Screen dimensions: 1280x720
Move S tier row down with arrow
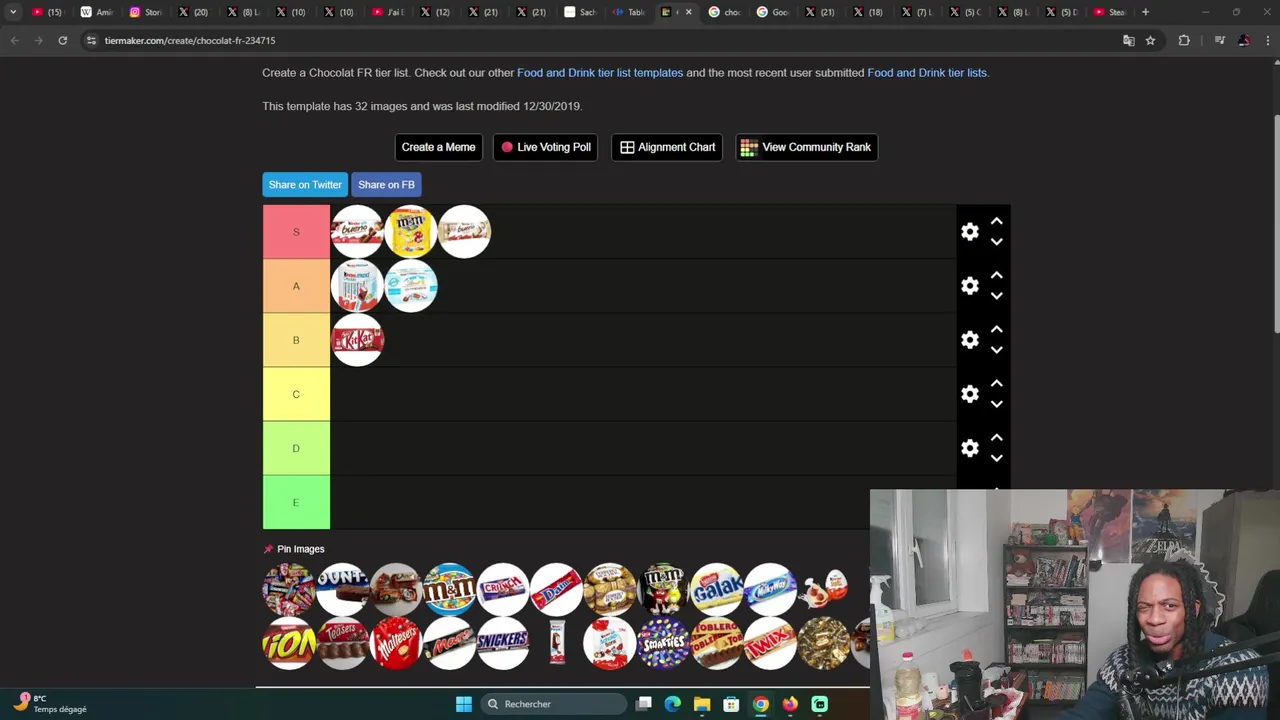click(996, 242)
